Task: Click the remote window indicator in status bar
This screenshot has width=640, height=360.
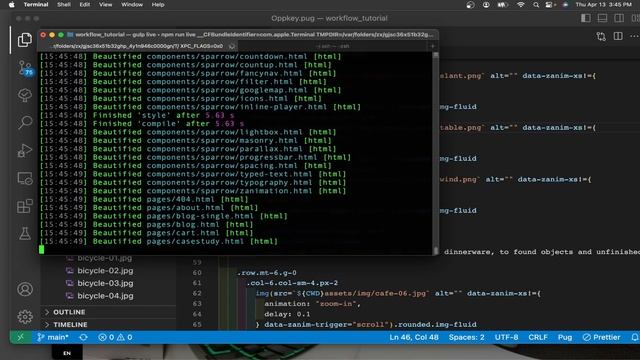Action: pos(20,337)
